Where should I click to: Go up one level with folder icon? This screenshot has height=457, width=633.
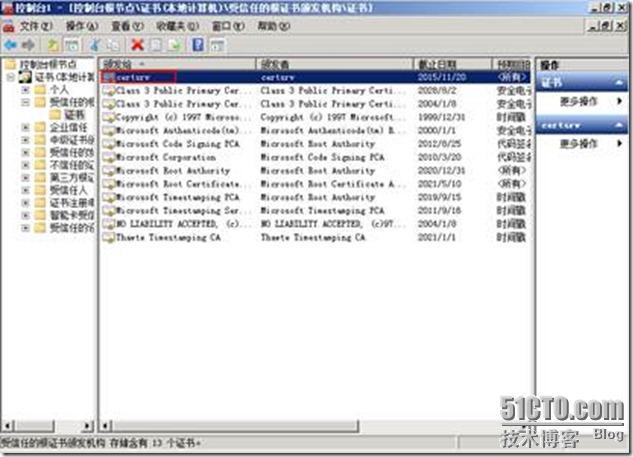point(53,45)
